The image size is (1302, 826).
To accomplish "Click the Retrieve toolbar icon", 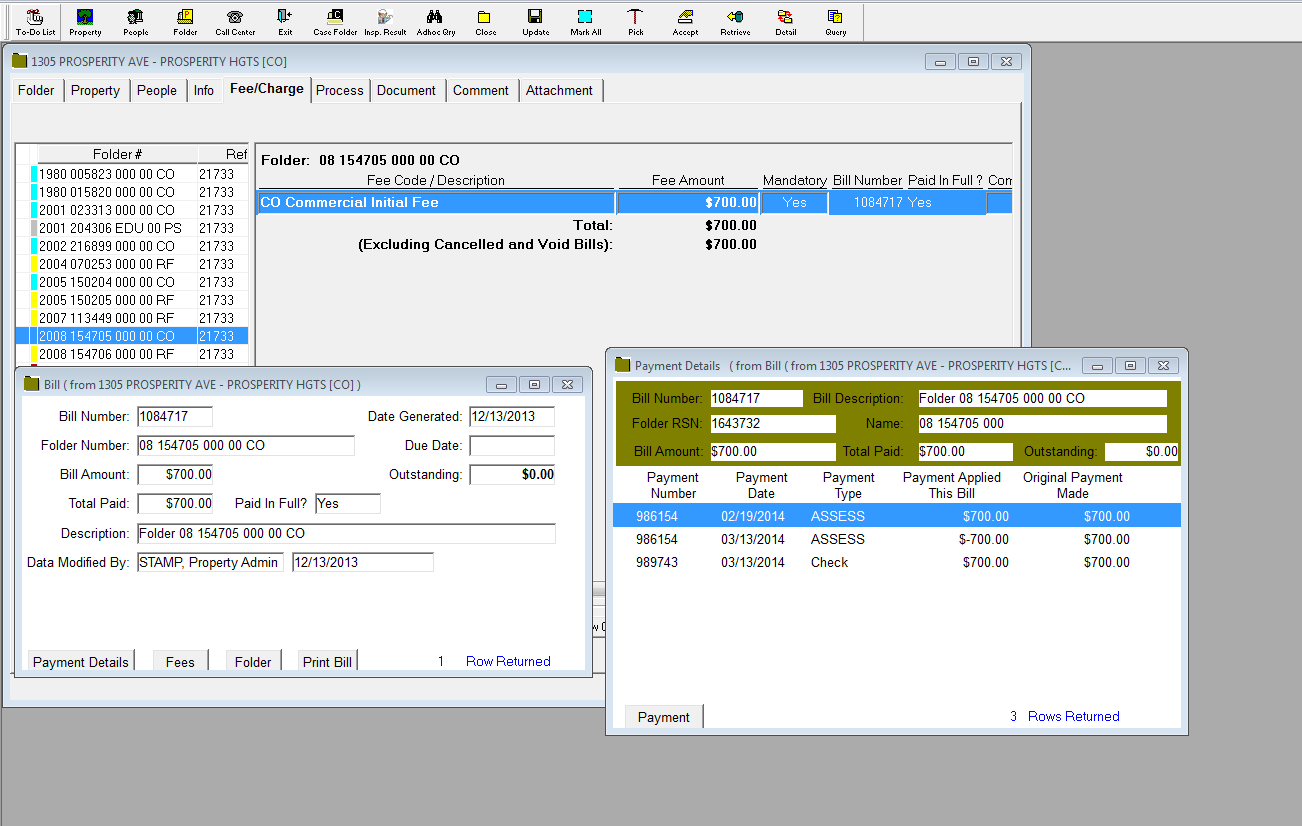I will click(735, 21).
